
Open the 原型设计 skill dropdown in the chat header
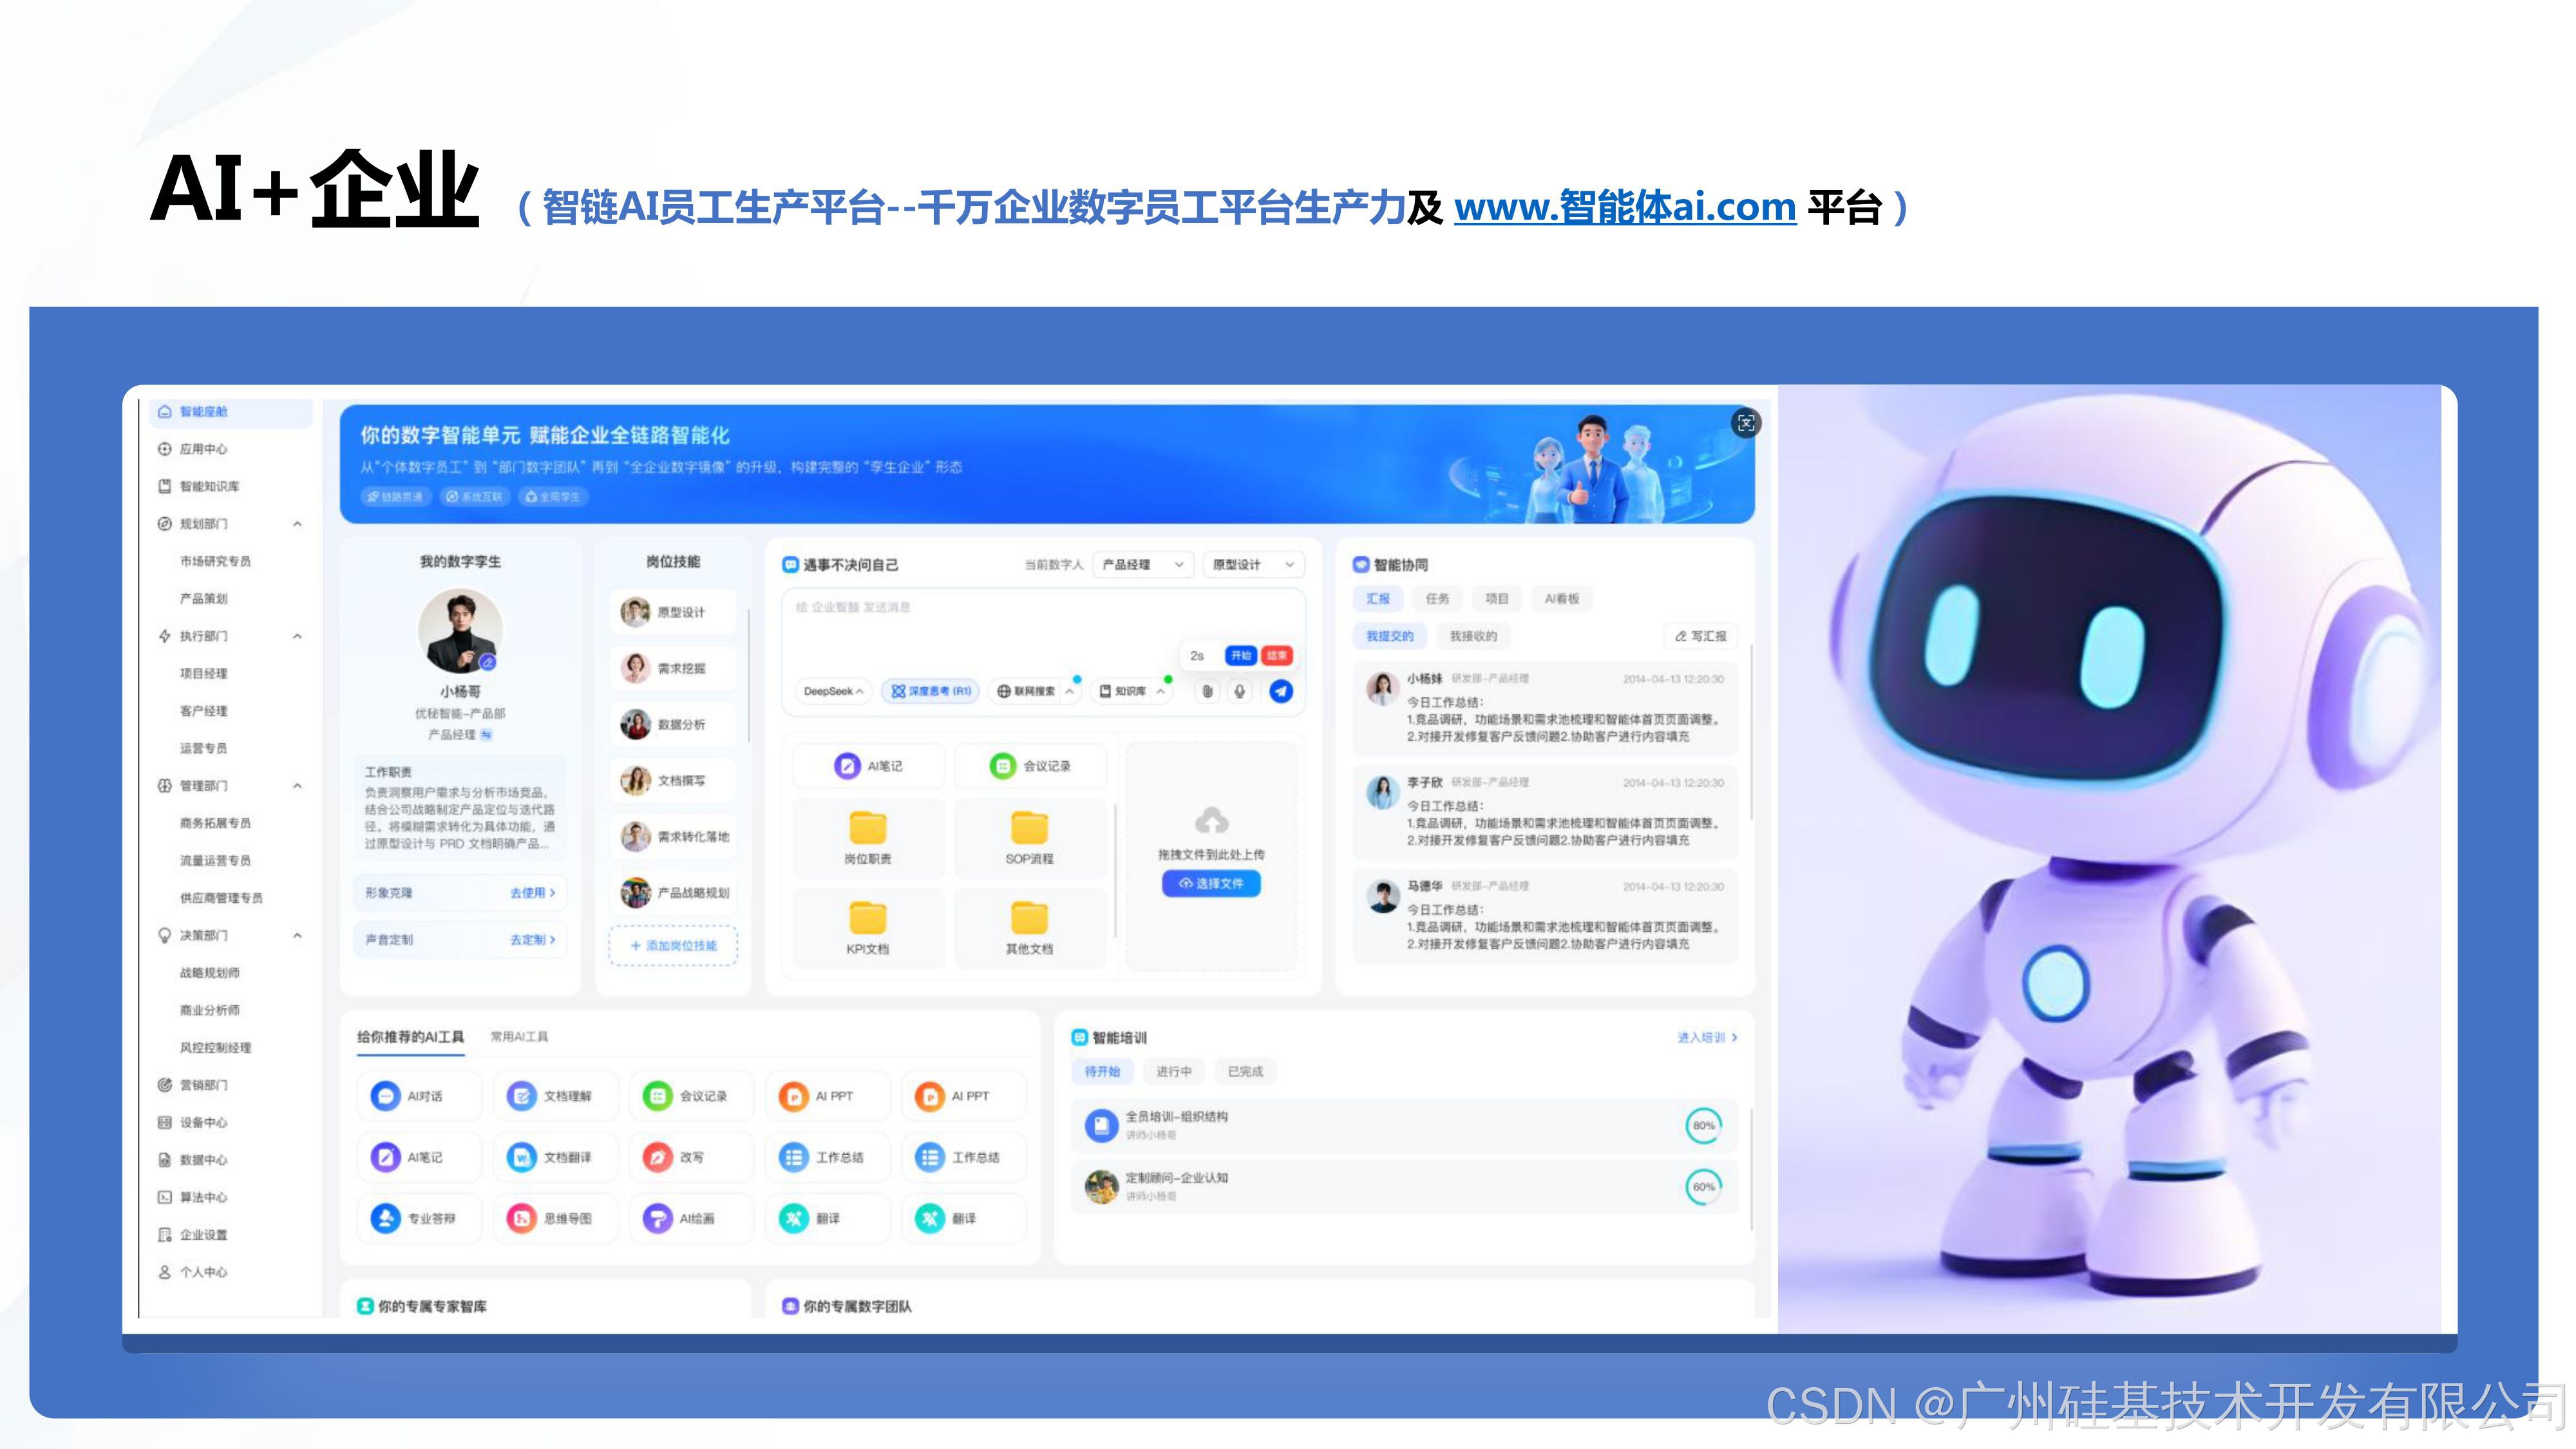1254,564
